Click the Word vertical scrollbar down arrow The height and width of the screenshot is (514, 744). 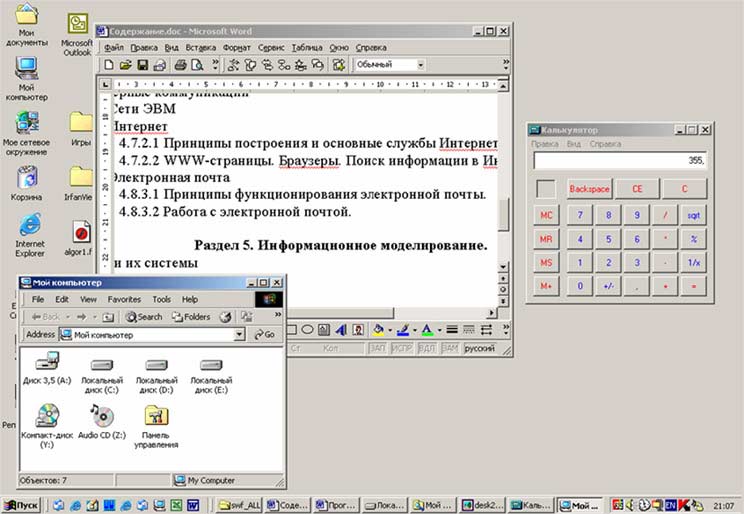point(503,267)
